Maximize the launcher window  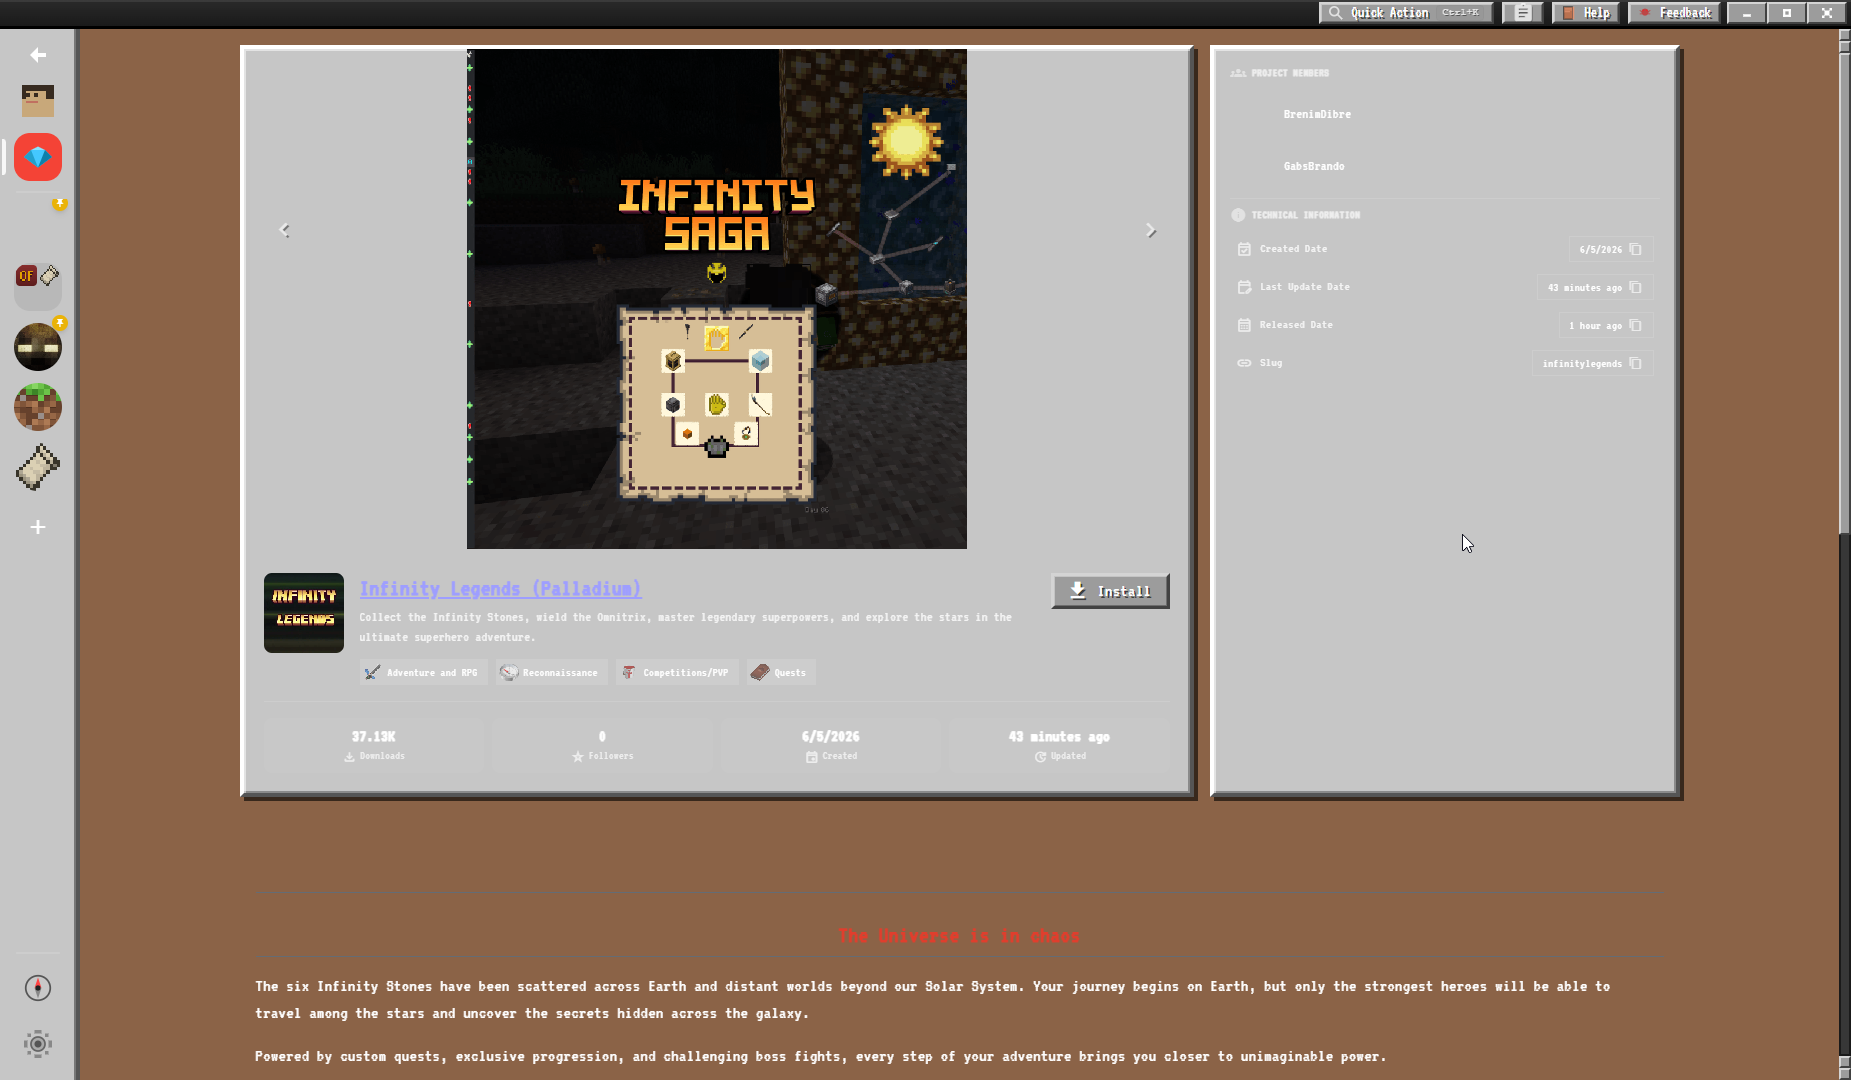[1786, 13]
